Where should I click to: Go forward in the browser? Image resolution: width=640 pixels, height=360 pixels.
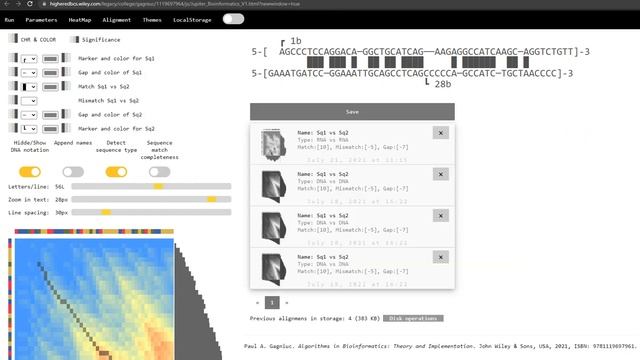pos(18,4)
